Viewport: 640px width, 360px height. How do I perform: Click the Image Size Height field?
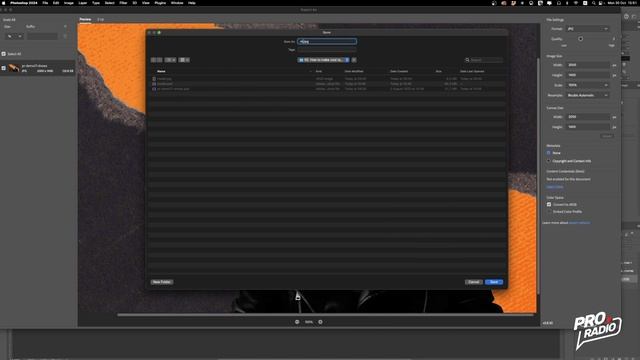pyautogui.click(x=588, y=75)
